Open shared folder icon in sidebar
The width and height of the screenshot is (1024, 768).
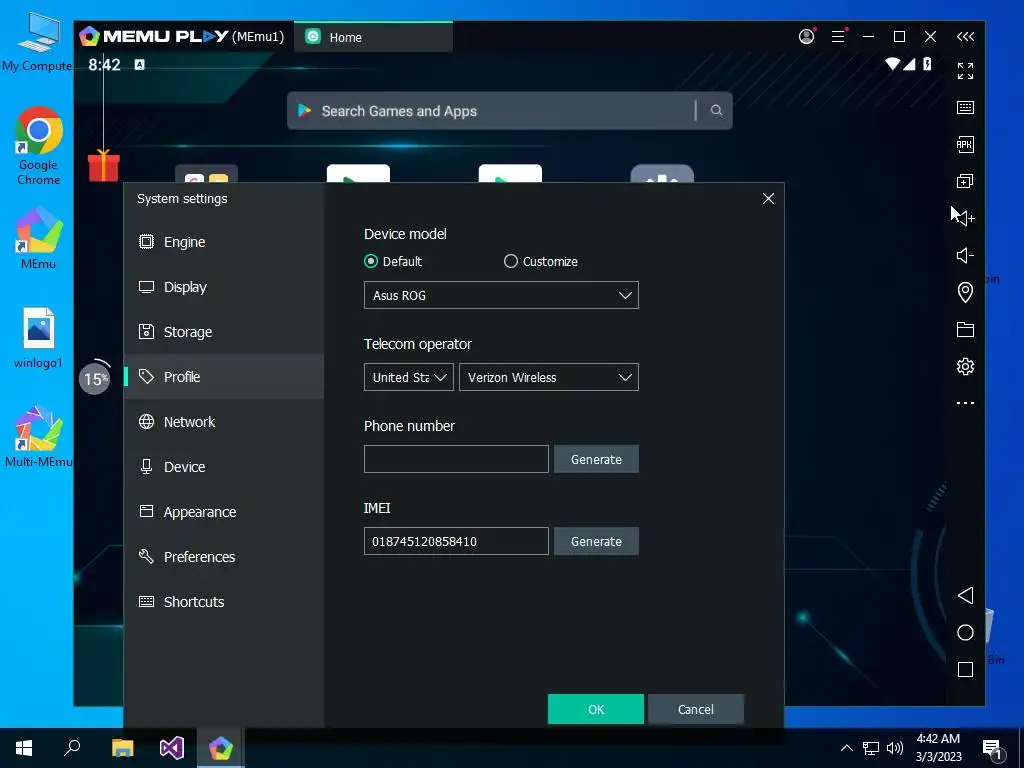(x=965, y=329)
